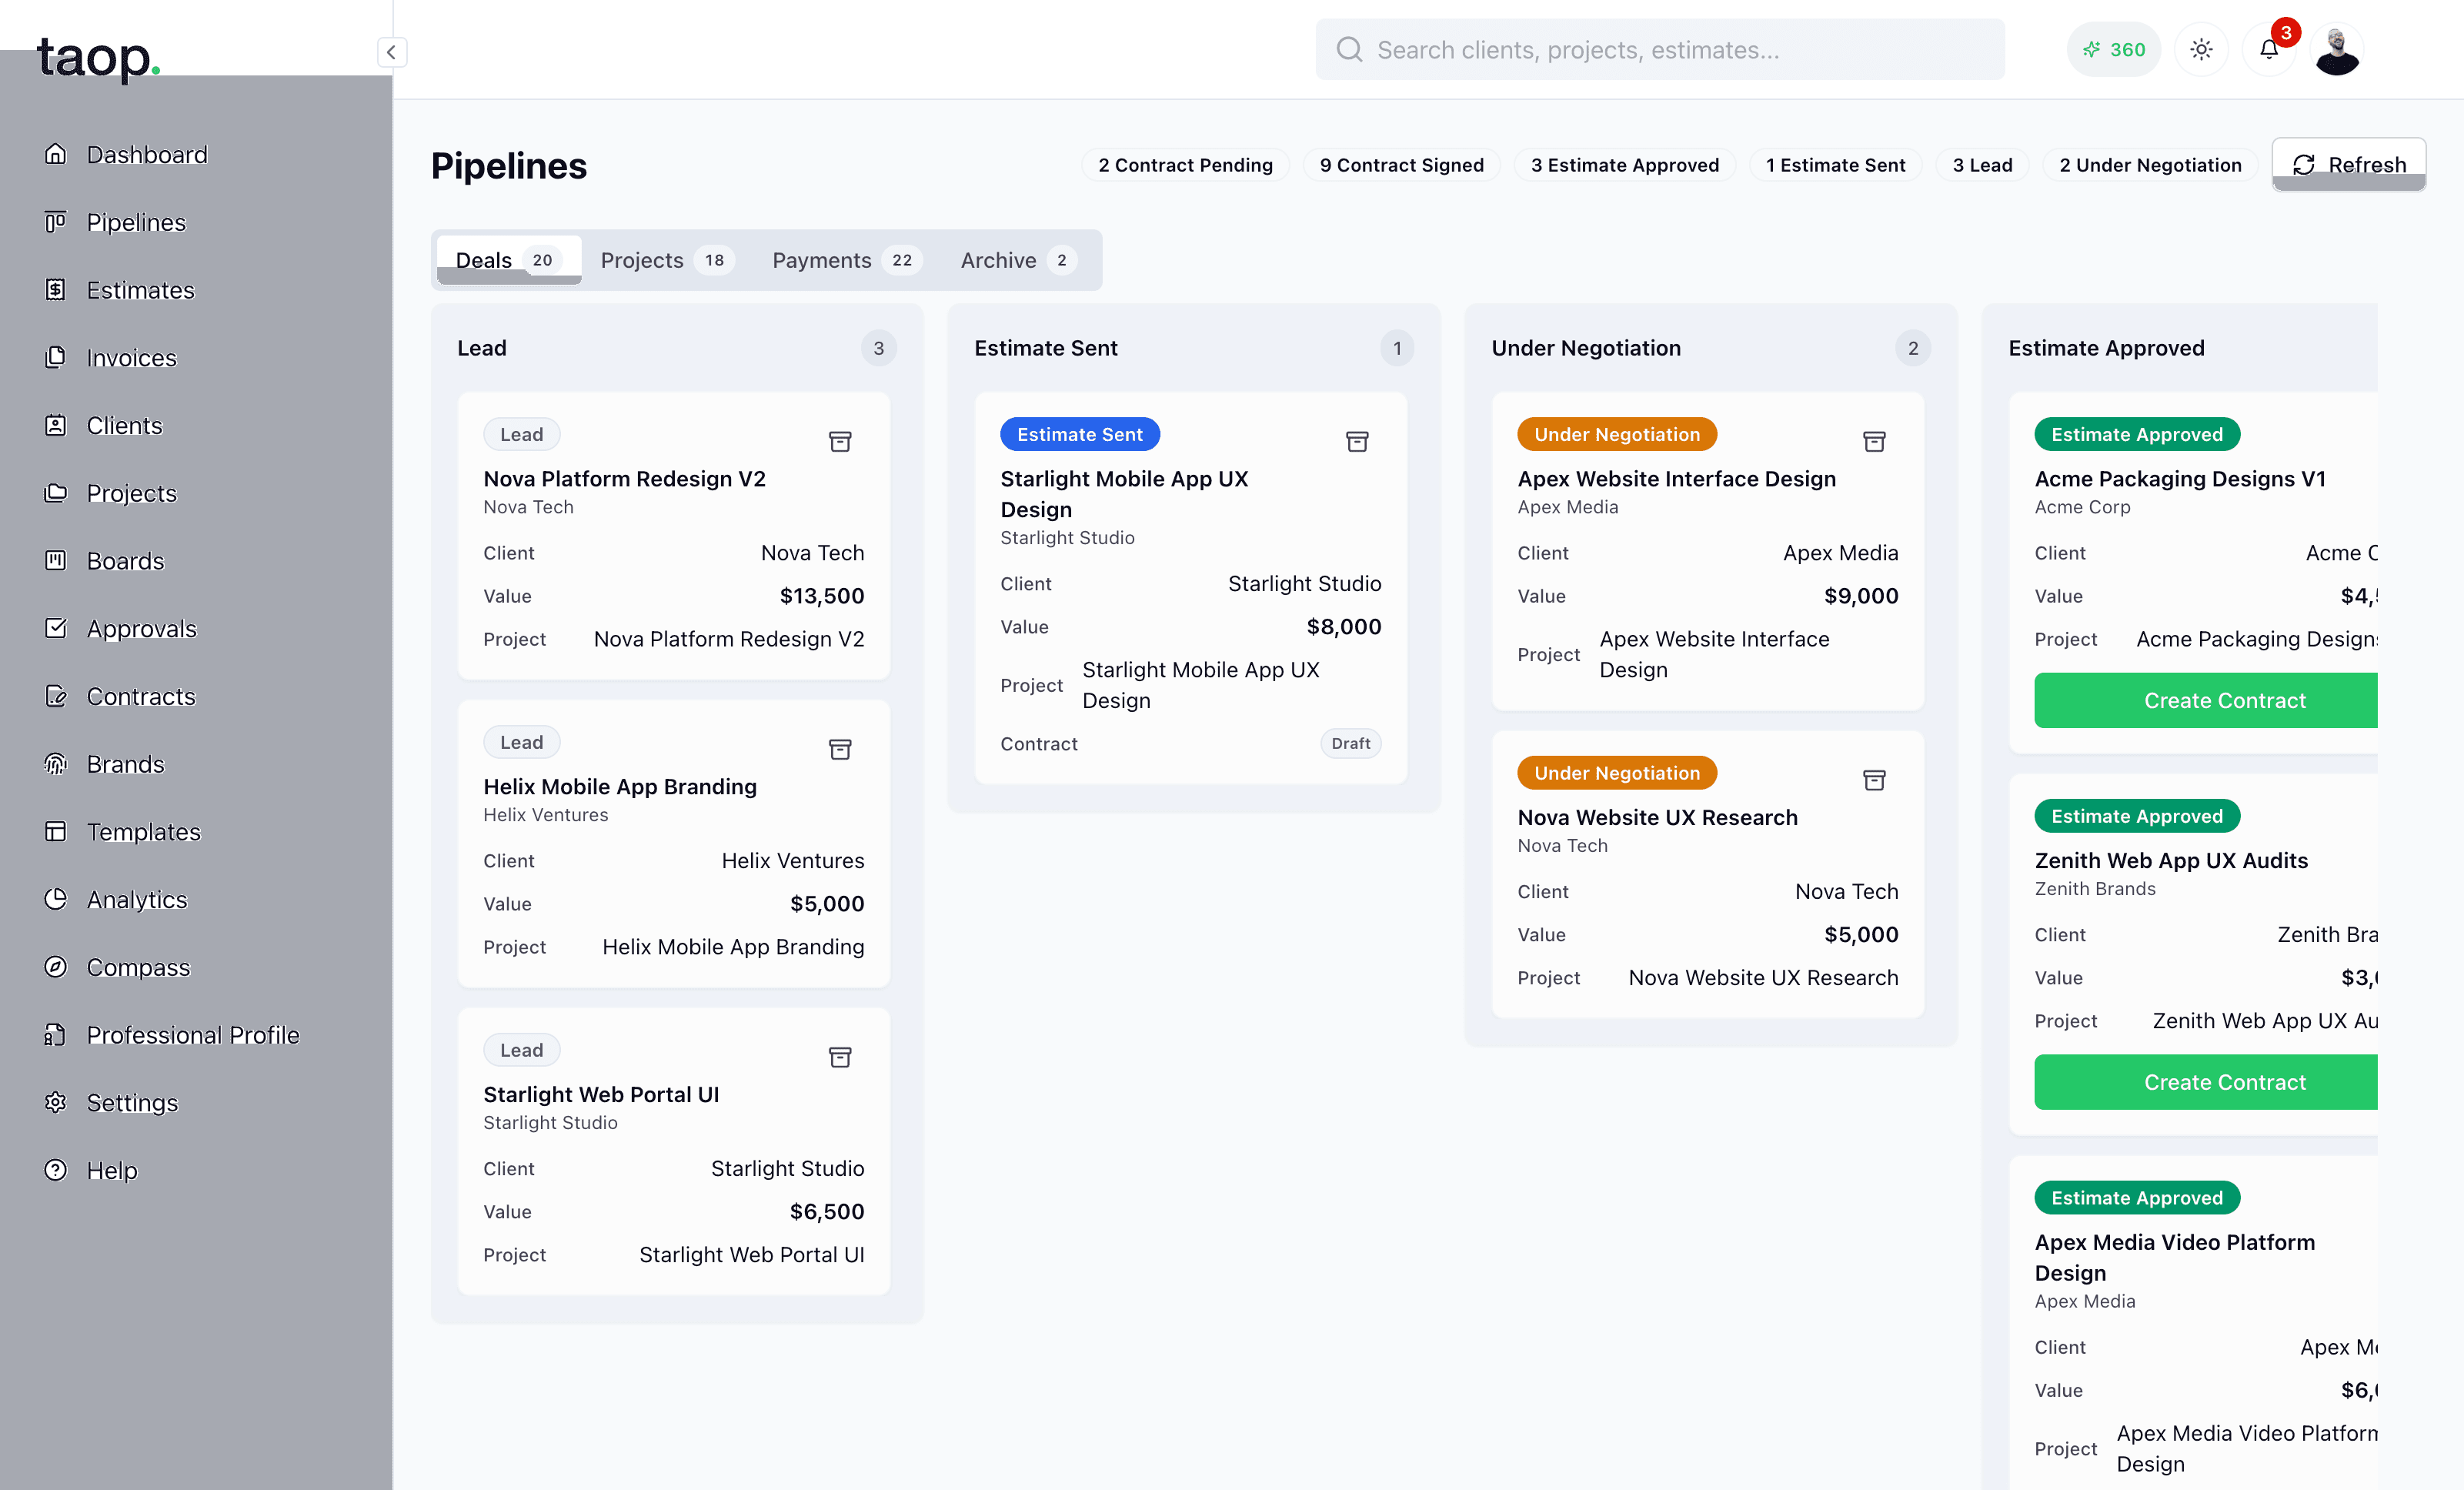This screenshot has width=2464, height=1490.
Task: Filter by 9 Contract Signed chip
Action: (1401, 165)
